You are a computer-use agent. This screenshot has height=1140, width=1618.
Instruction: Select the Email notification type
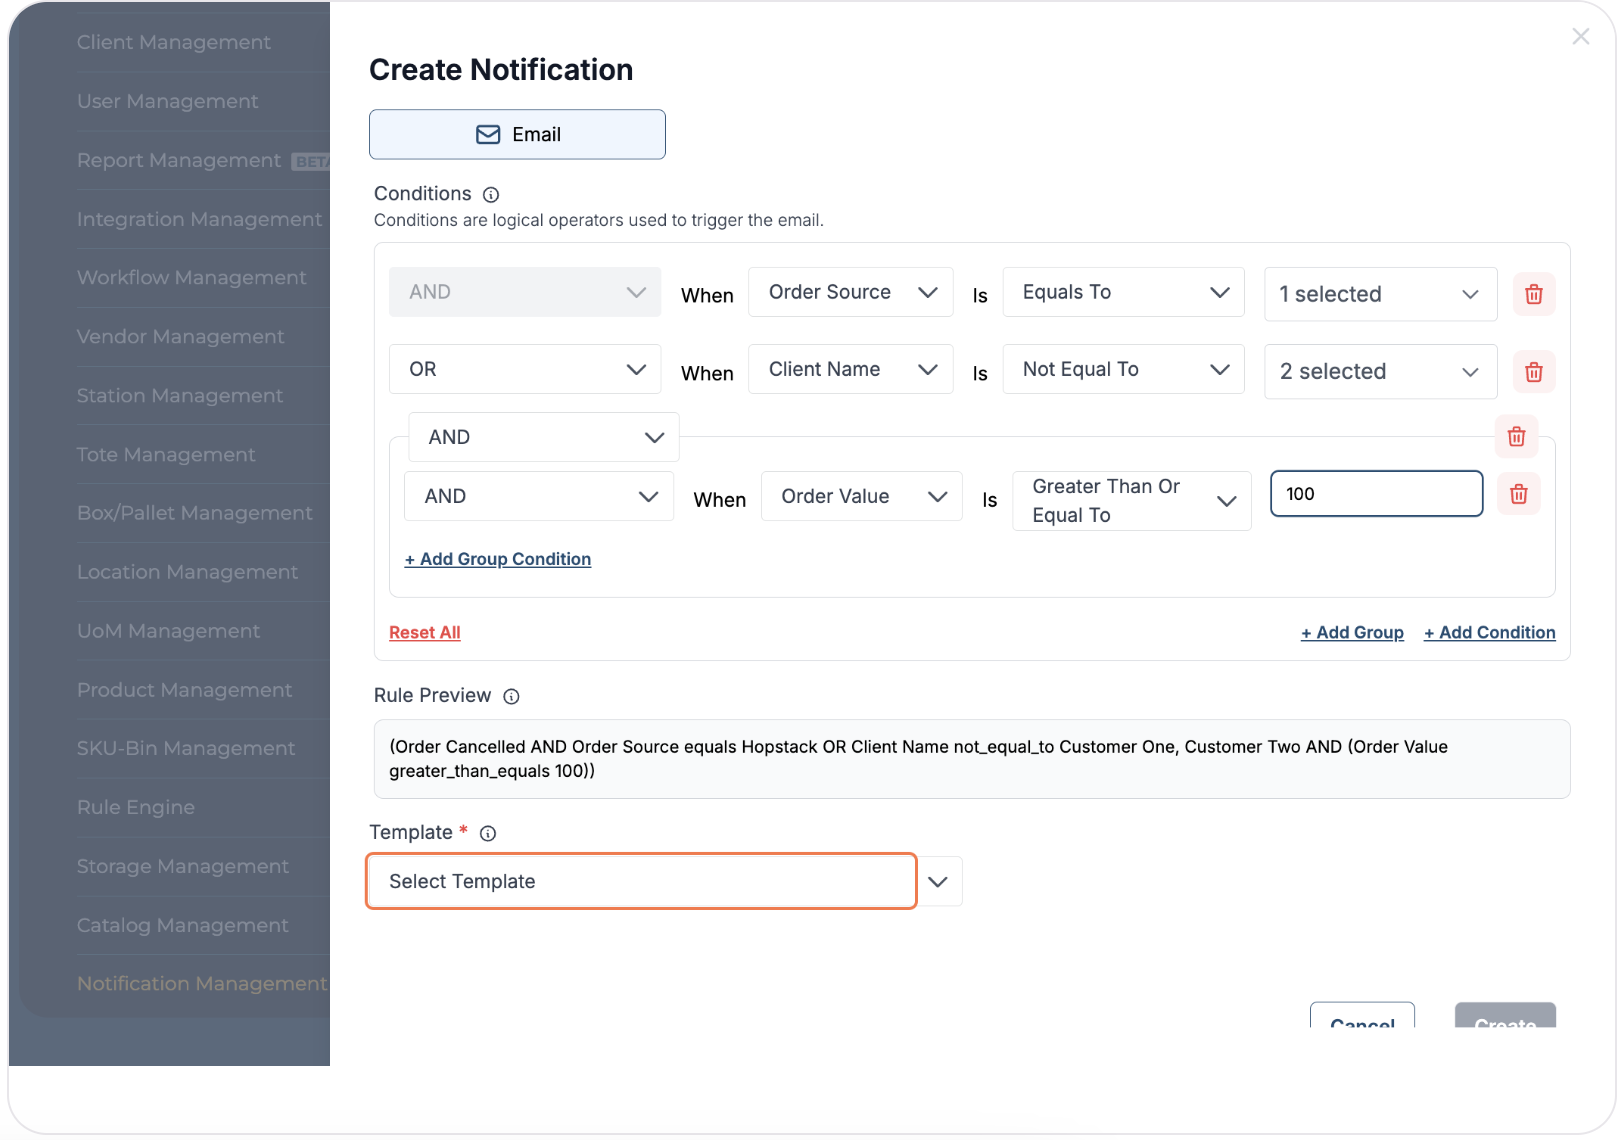coord(517,135)
